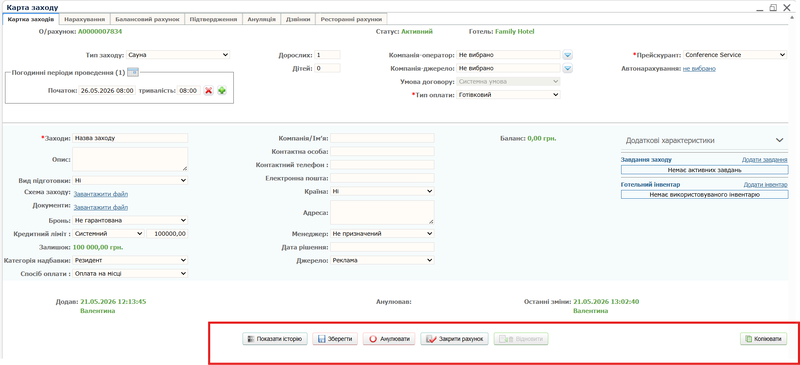Remove period with red X icon

point(208,90)
